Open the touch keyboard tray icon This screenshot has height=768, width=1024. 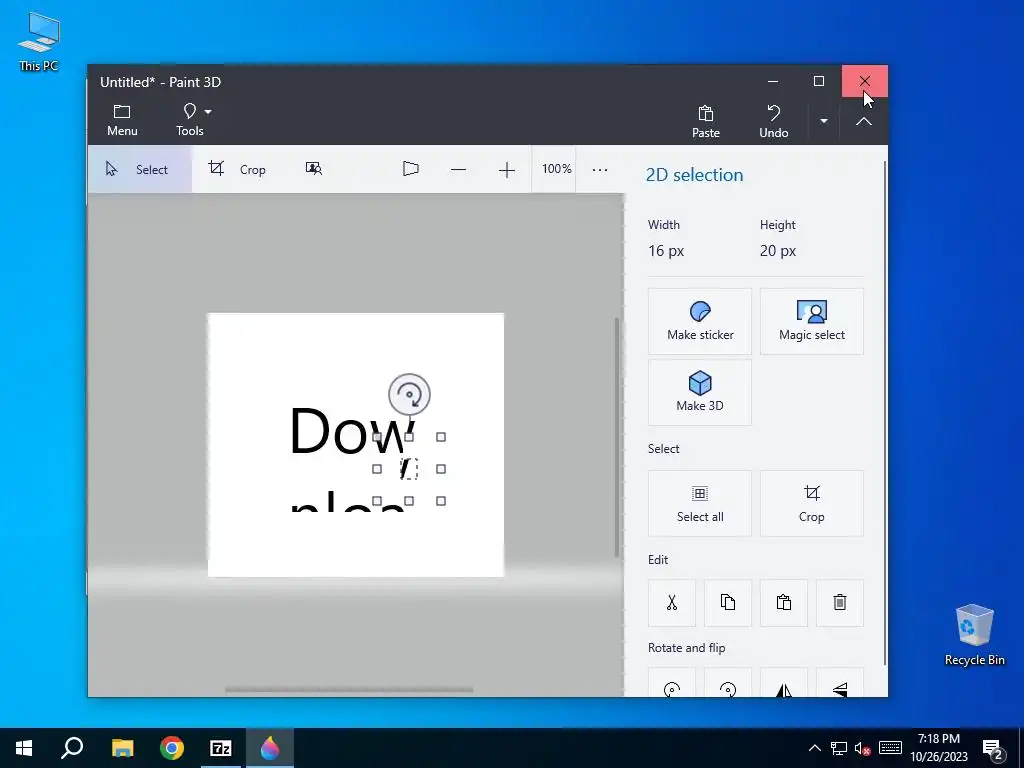(890, 748)
